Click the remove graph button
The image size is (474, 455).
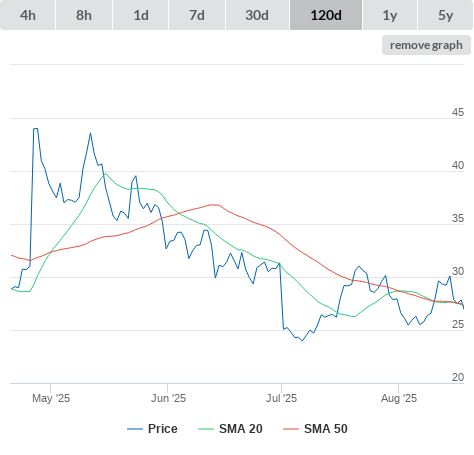point(426,45)
